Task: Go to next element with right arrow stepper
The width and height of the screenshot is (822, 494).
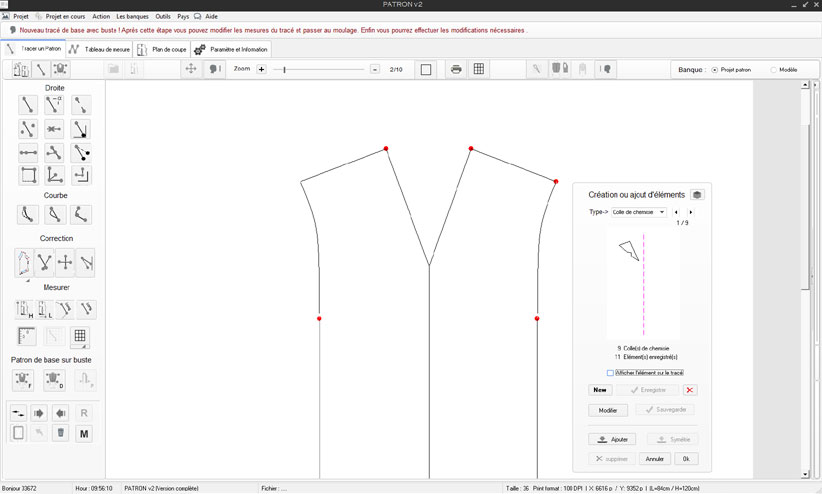Action: (691, 212)
